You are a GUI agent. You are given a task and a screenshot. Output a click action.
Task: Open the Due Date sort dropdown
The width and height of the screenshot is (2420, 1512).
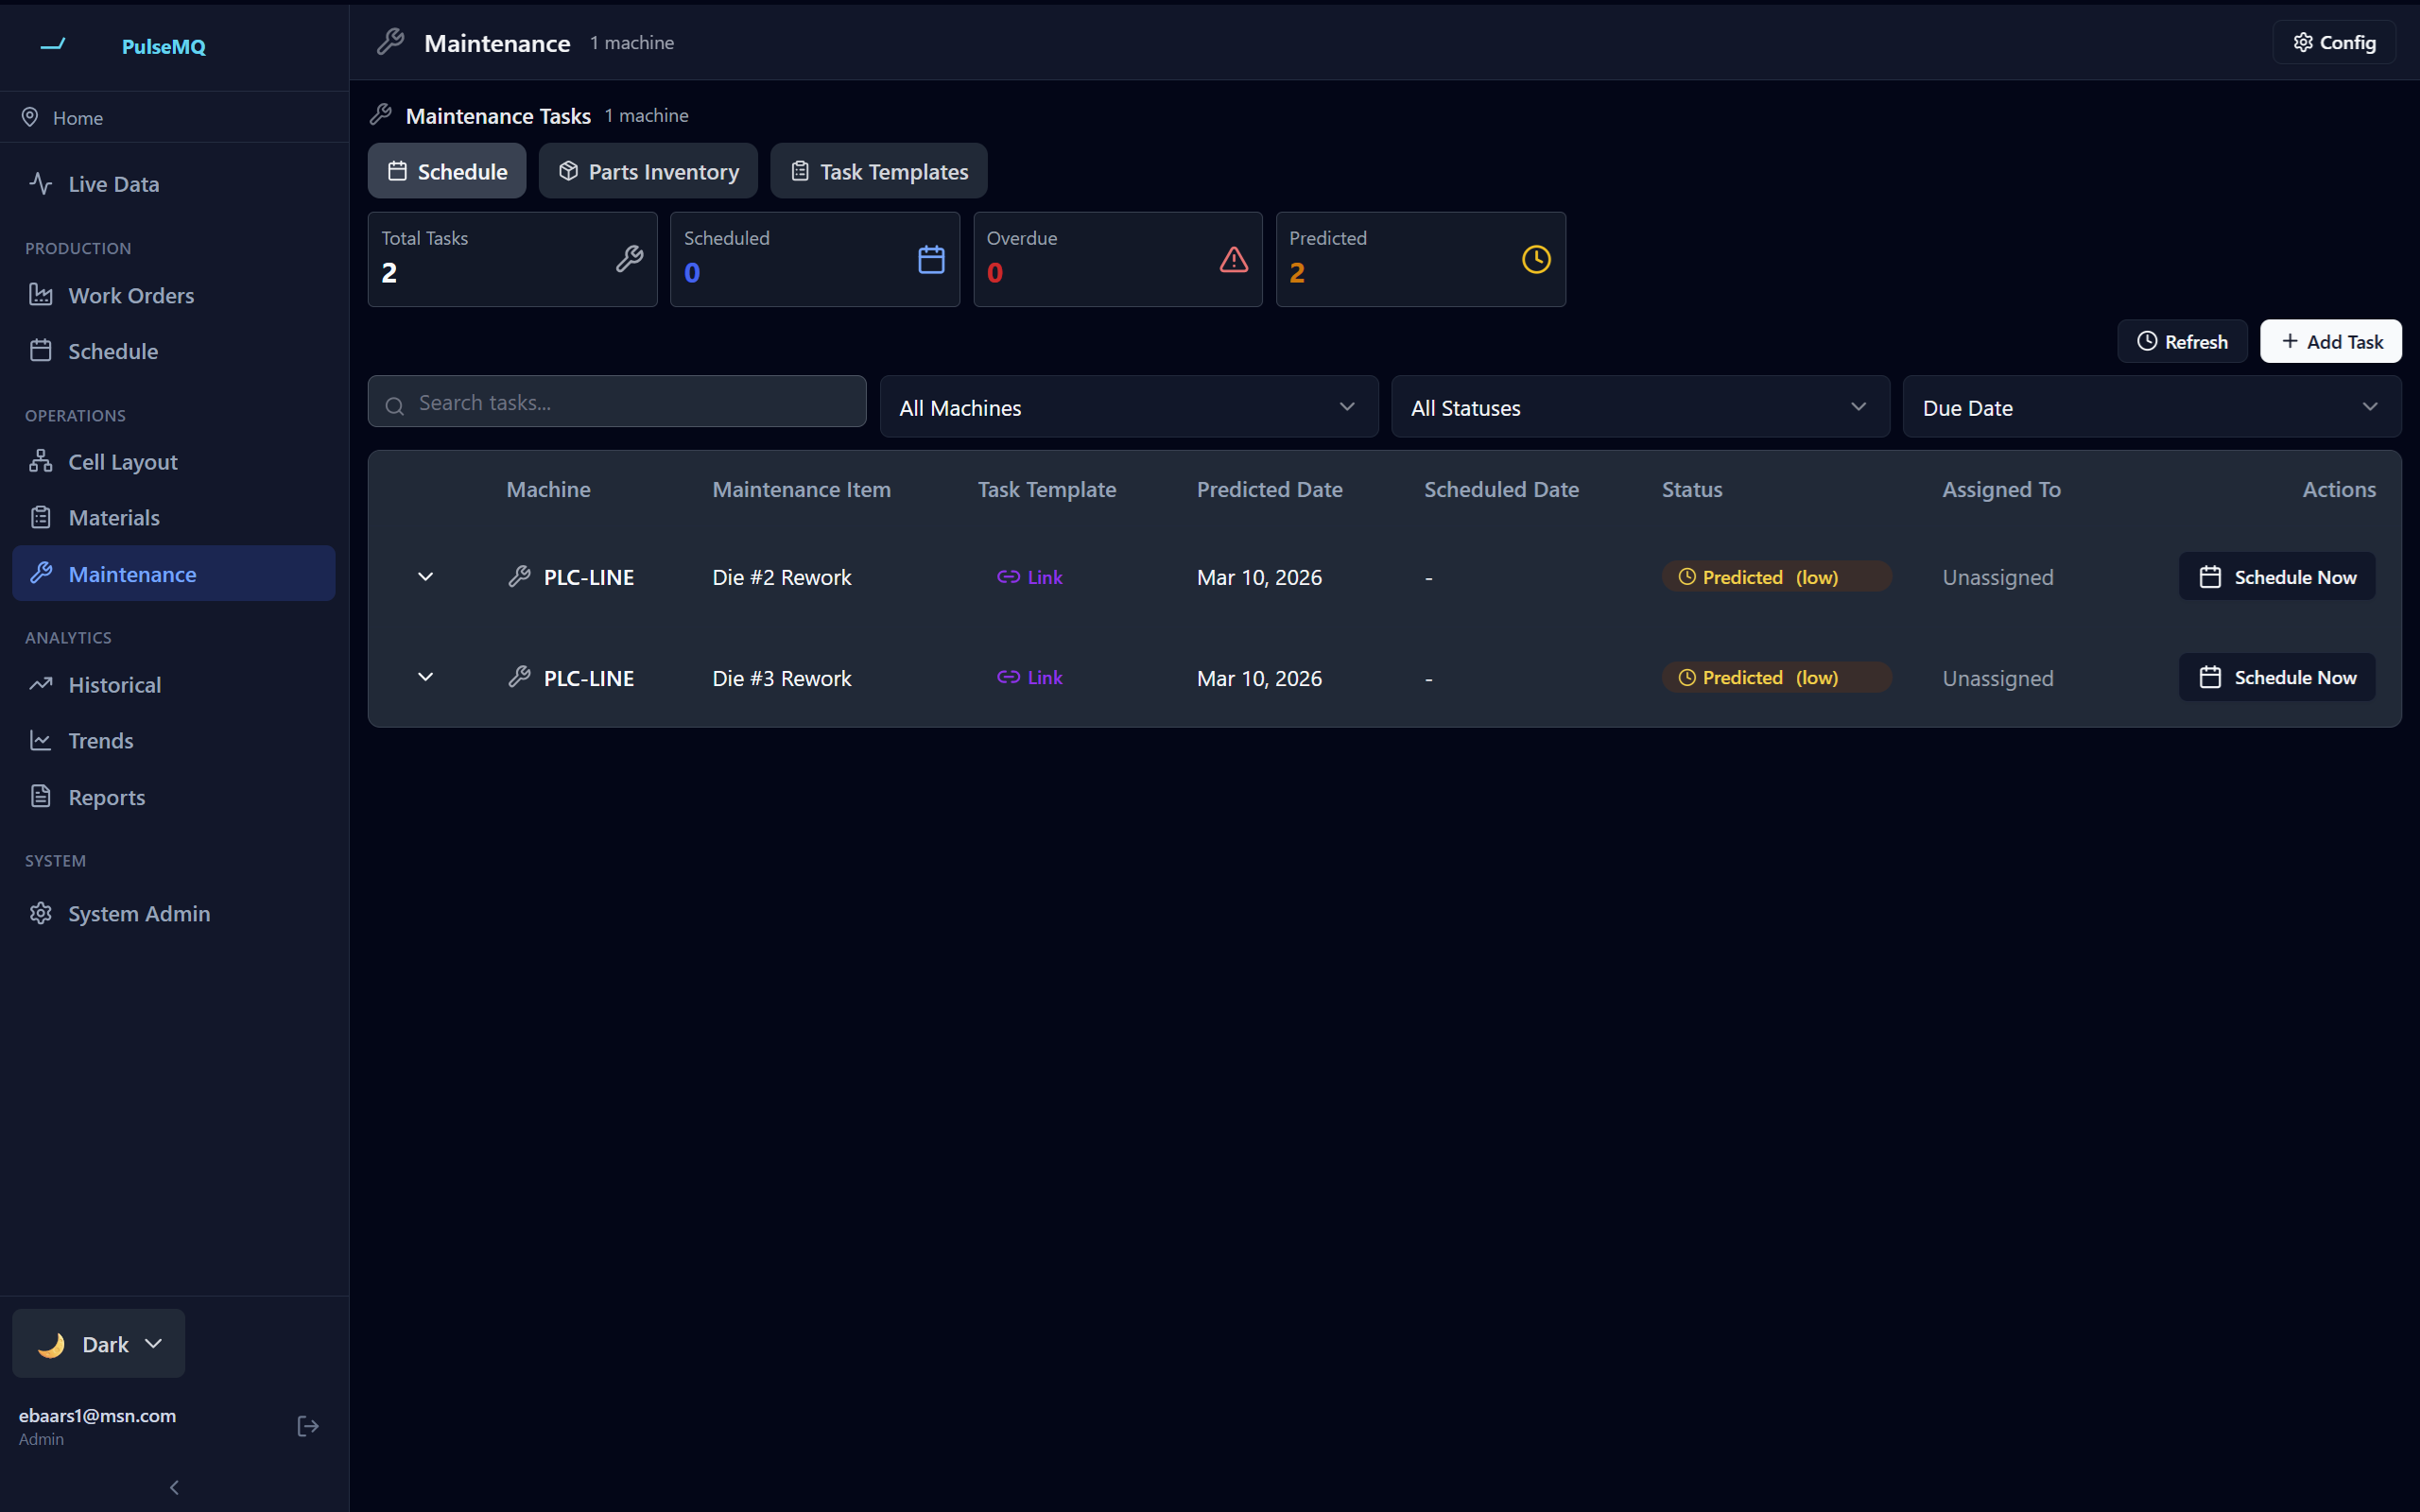tap(2150, 407)
